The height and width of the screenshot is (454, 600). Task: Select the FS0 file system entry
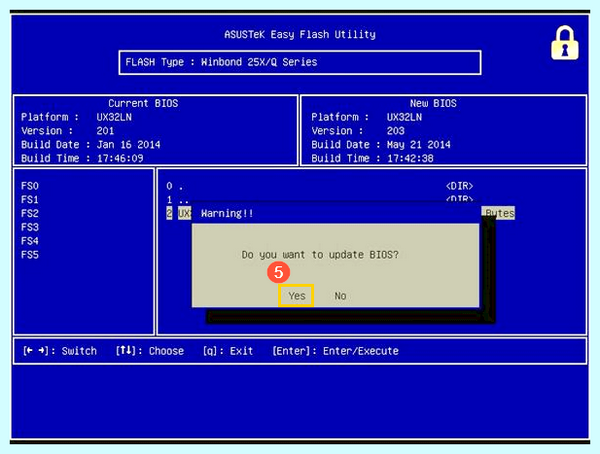tap(30, 186)
